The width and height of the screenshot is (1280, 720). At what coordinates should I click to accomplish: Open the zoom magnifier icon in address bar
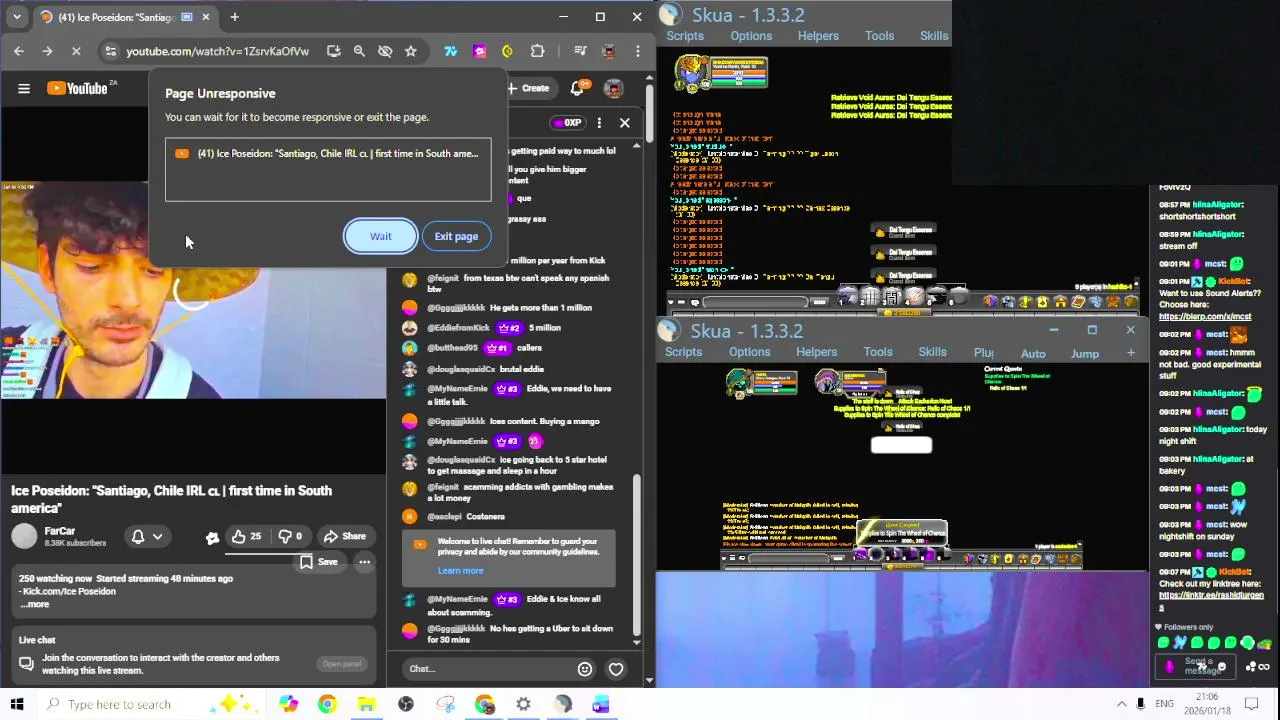pyautogui.click(x=359, y=51)
